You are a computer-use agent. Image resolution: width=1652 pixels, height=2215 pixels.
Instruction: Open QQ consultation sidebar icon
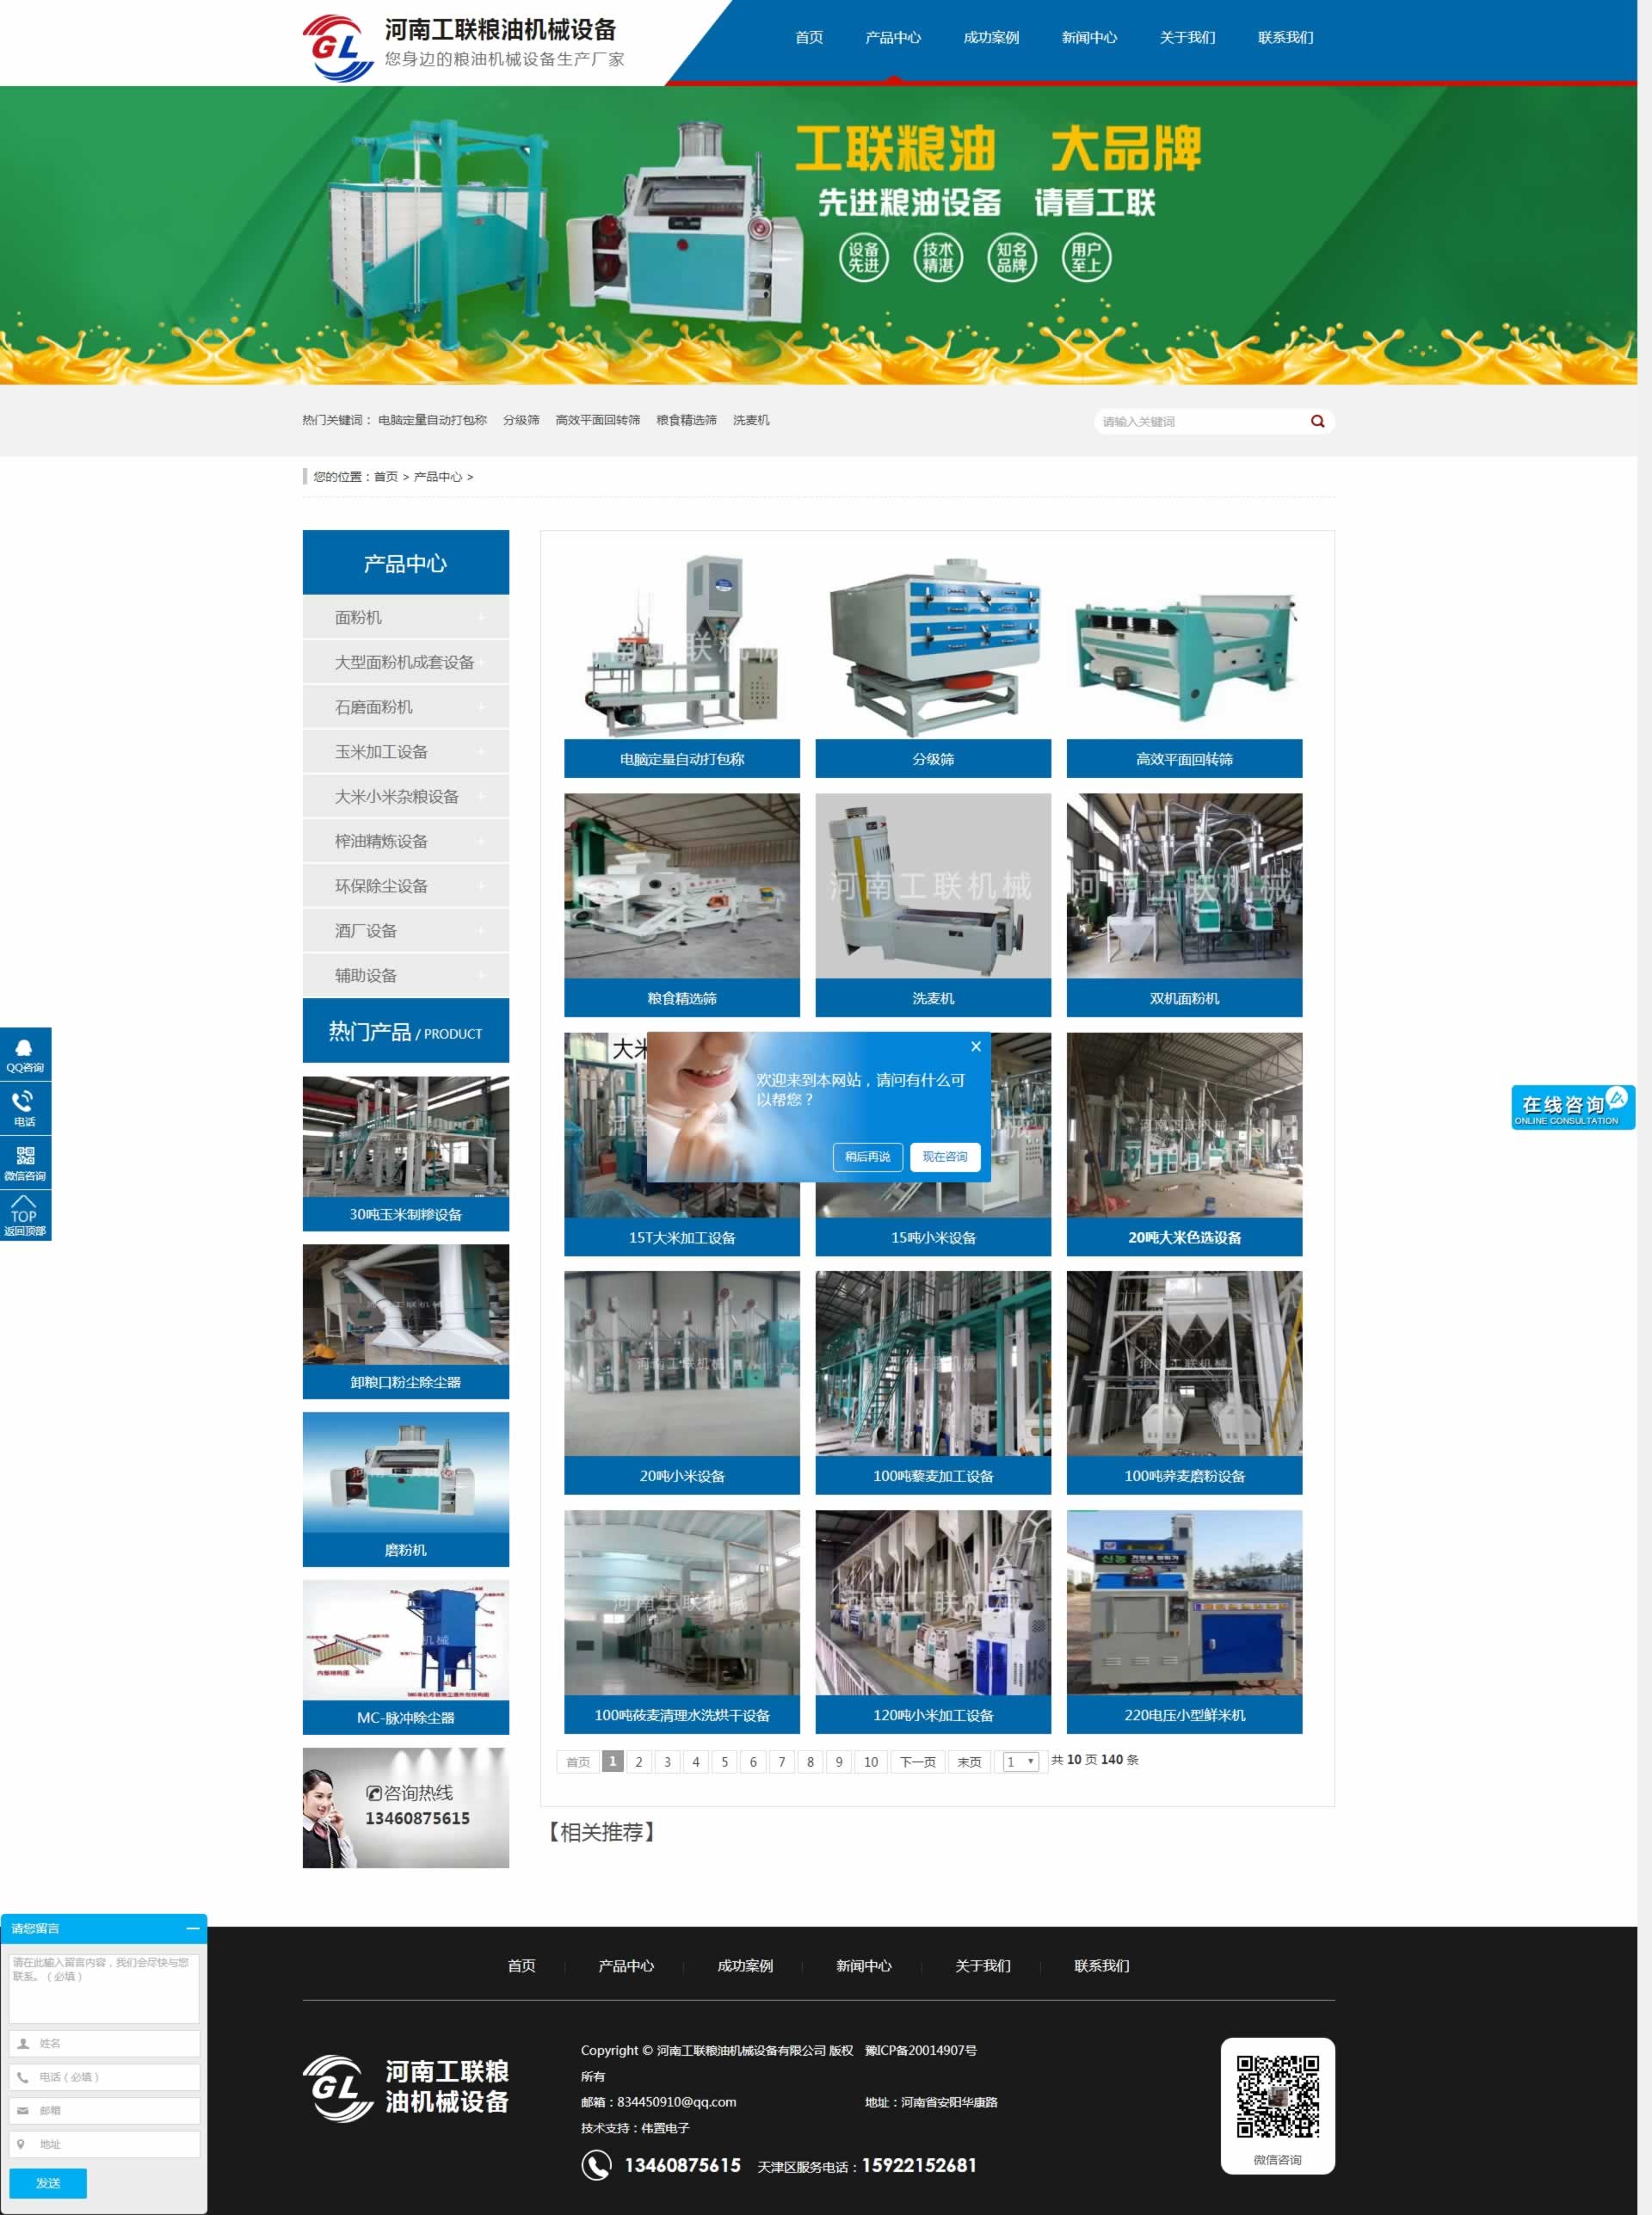[x=25, y=1054]
